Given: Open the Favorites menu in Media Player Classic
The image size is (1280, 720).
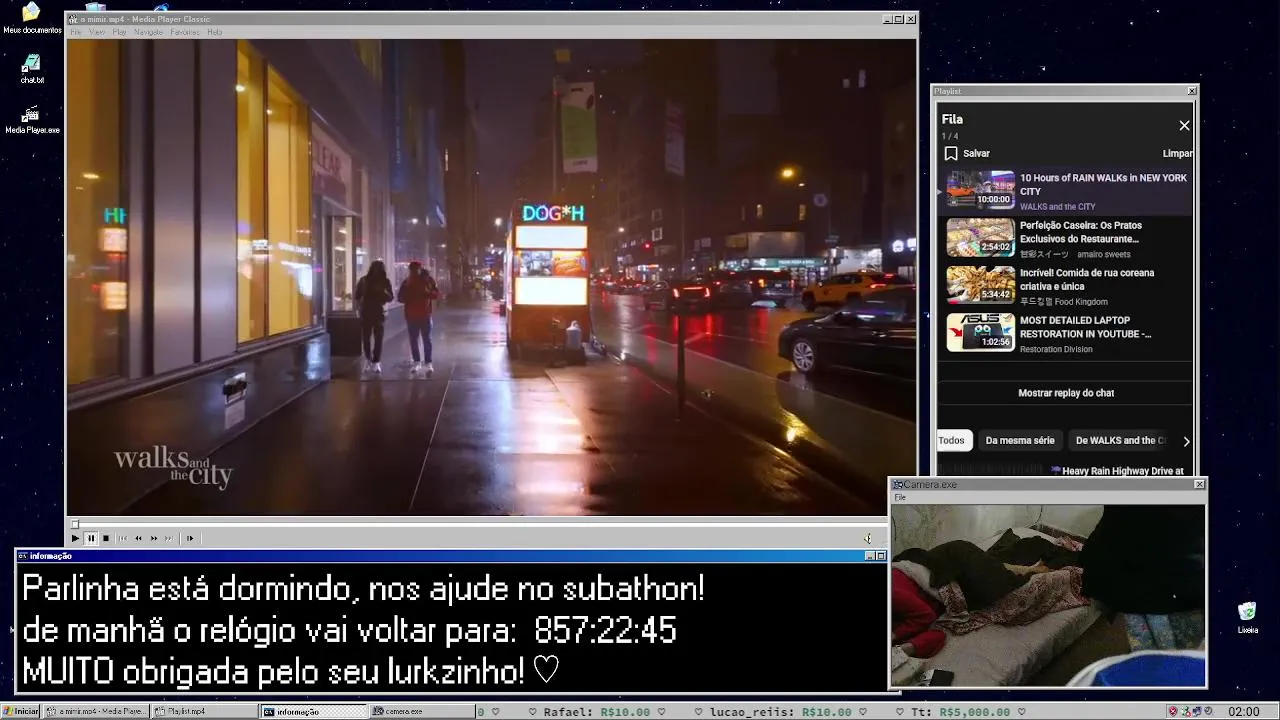Looking at the screenshot, I should point(185,32).
